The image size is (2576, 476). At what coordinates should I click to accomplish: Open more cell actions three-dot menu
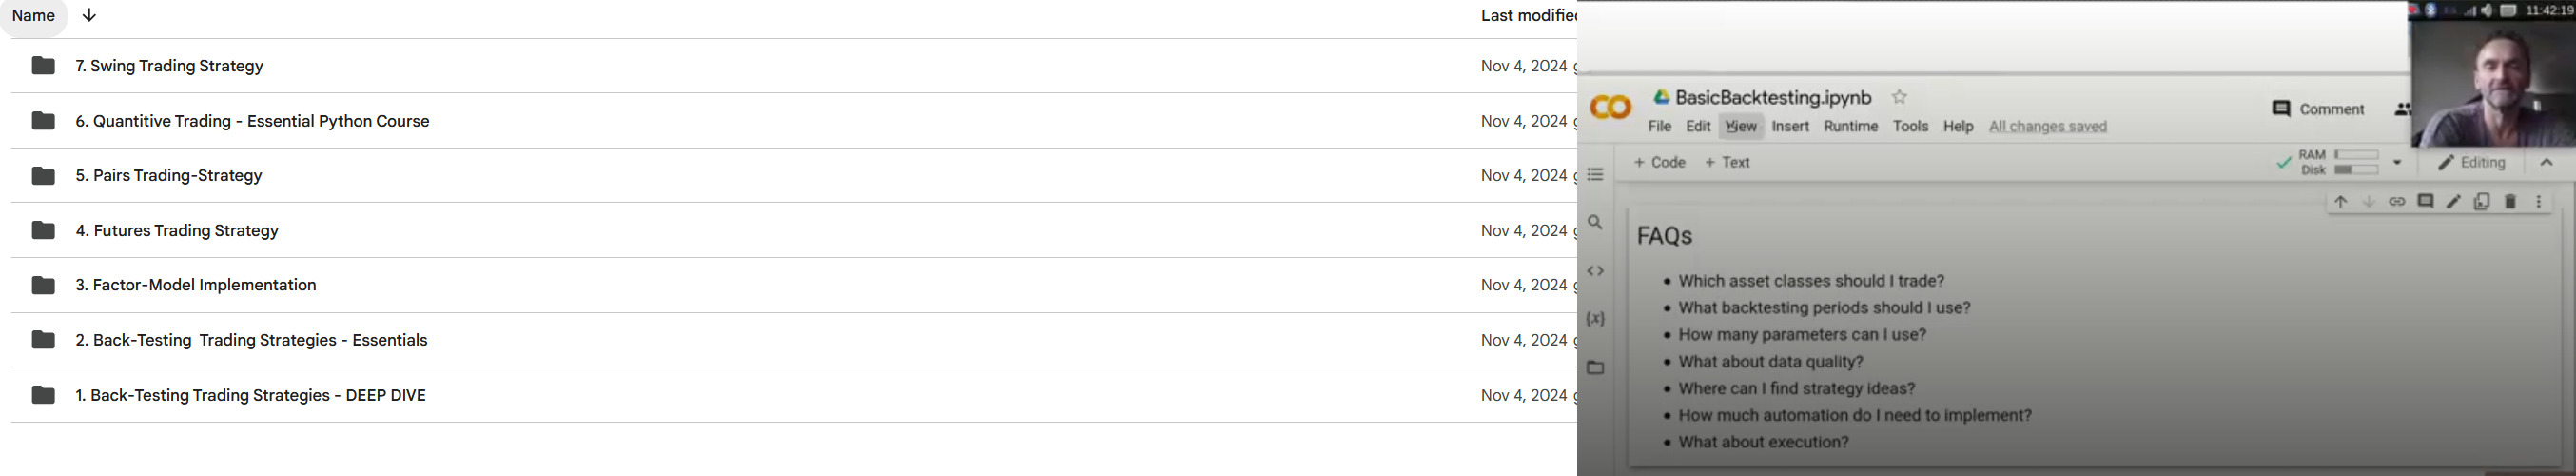coord(2538,202)
